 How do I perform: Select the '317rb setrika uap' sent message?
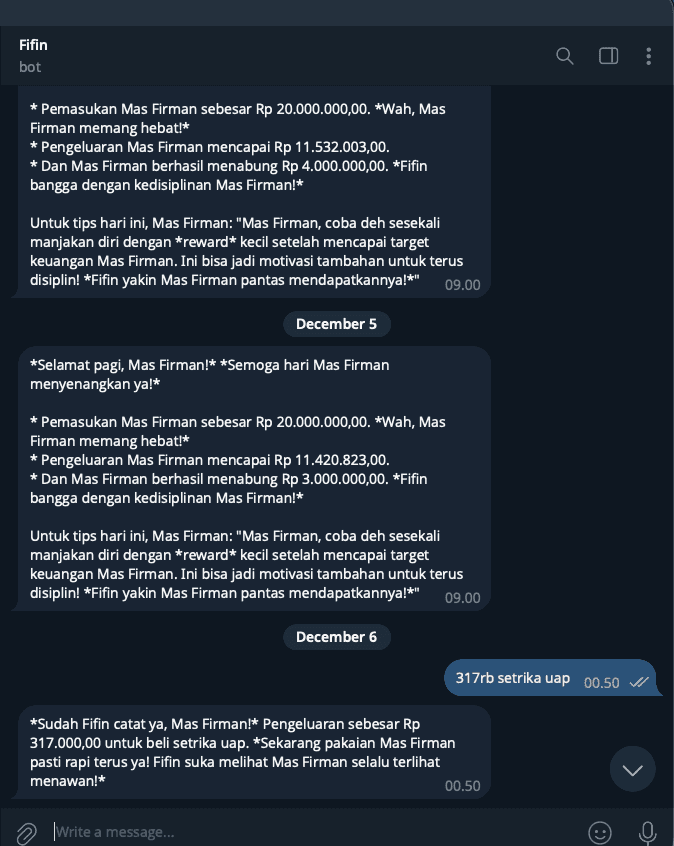pyautogui.click(x=551, y=678)
